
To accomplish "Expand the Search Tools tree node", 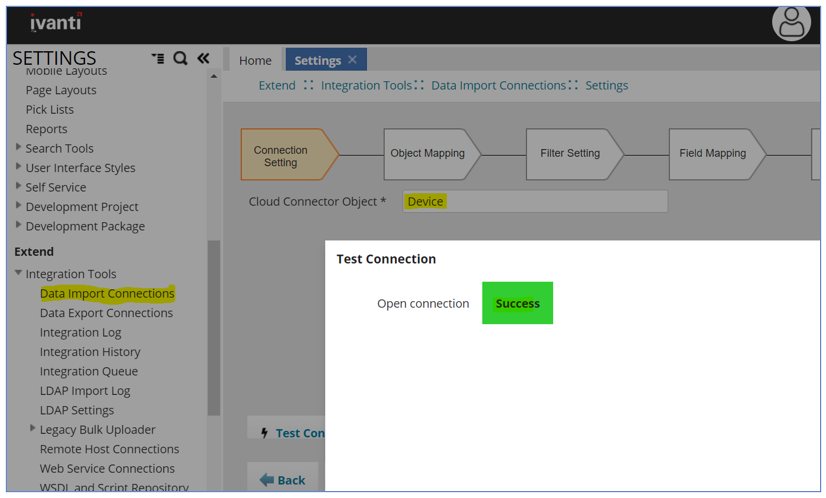I will 18,148.
